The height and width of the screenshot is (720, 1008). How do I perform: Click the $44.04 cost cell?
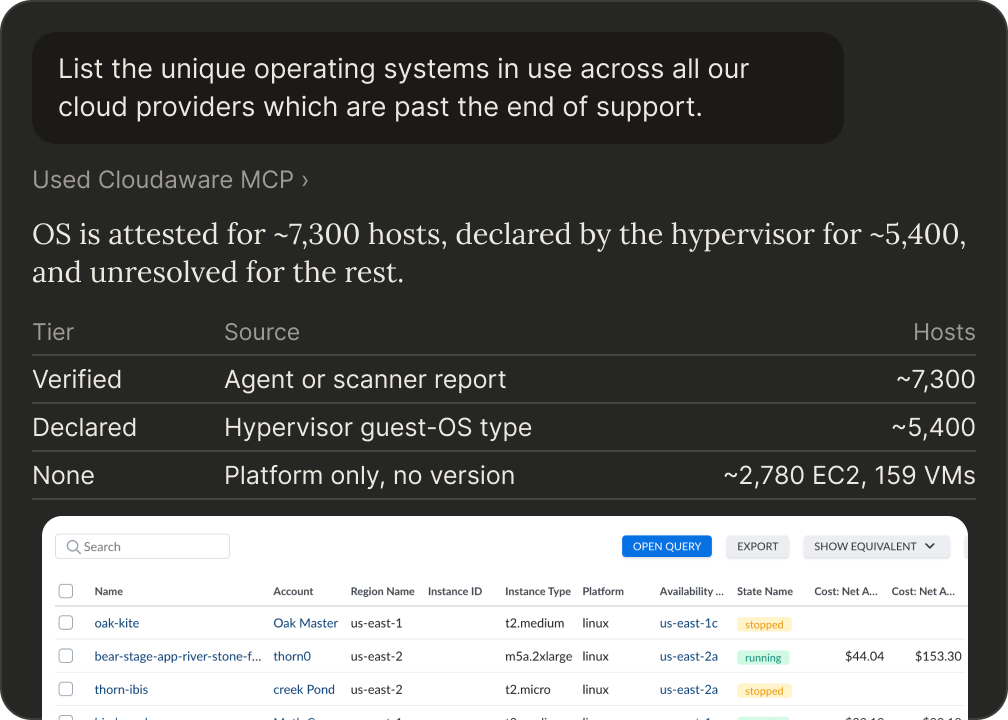click(x=864, y=656)
